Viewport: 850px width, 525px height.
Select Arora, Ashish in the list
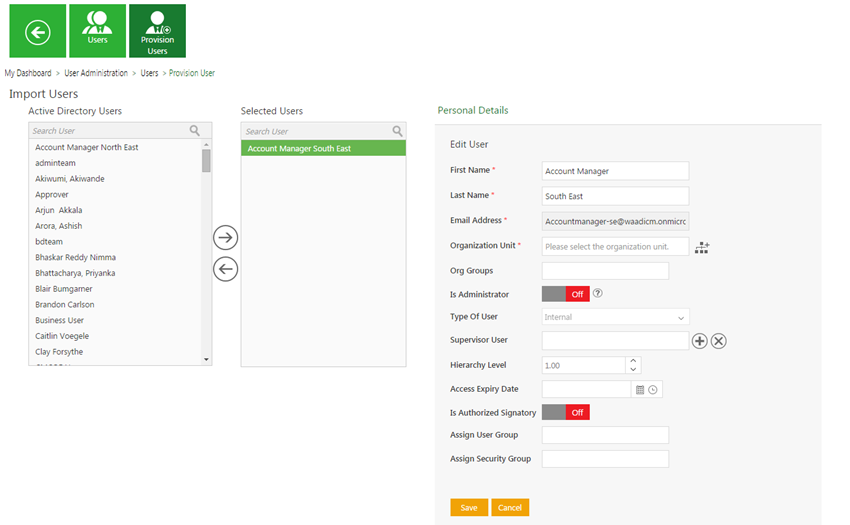point(59,226)
